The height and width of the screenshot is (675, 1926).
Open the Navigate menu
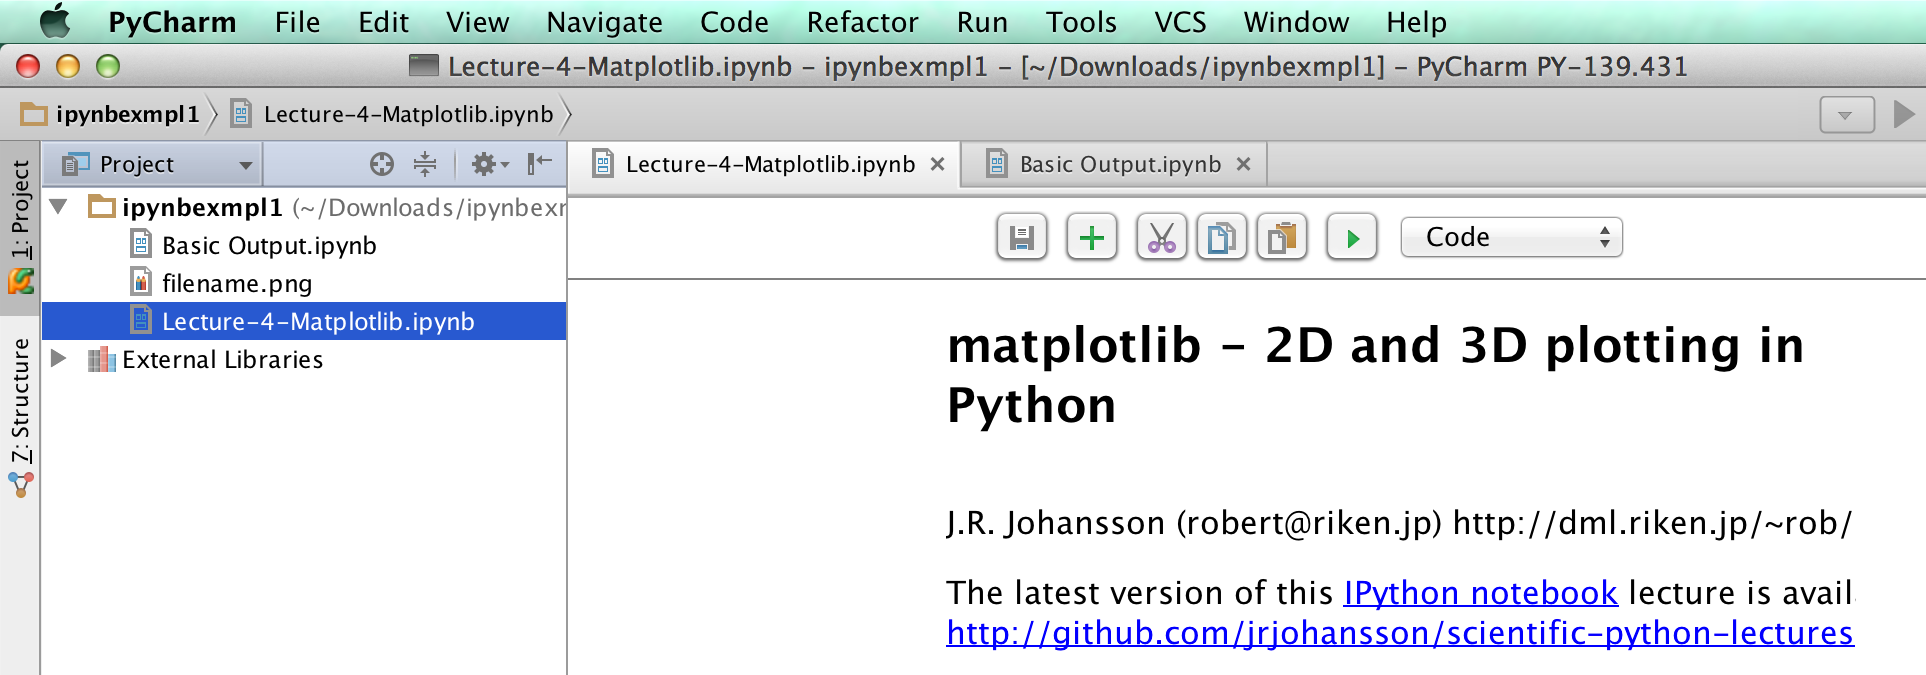pos(604,22)
